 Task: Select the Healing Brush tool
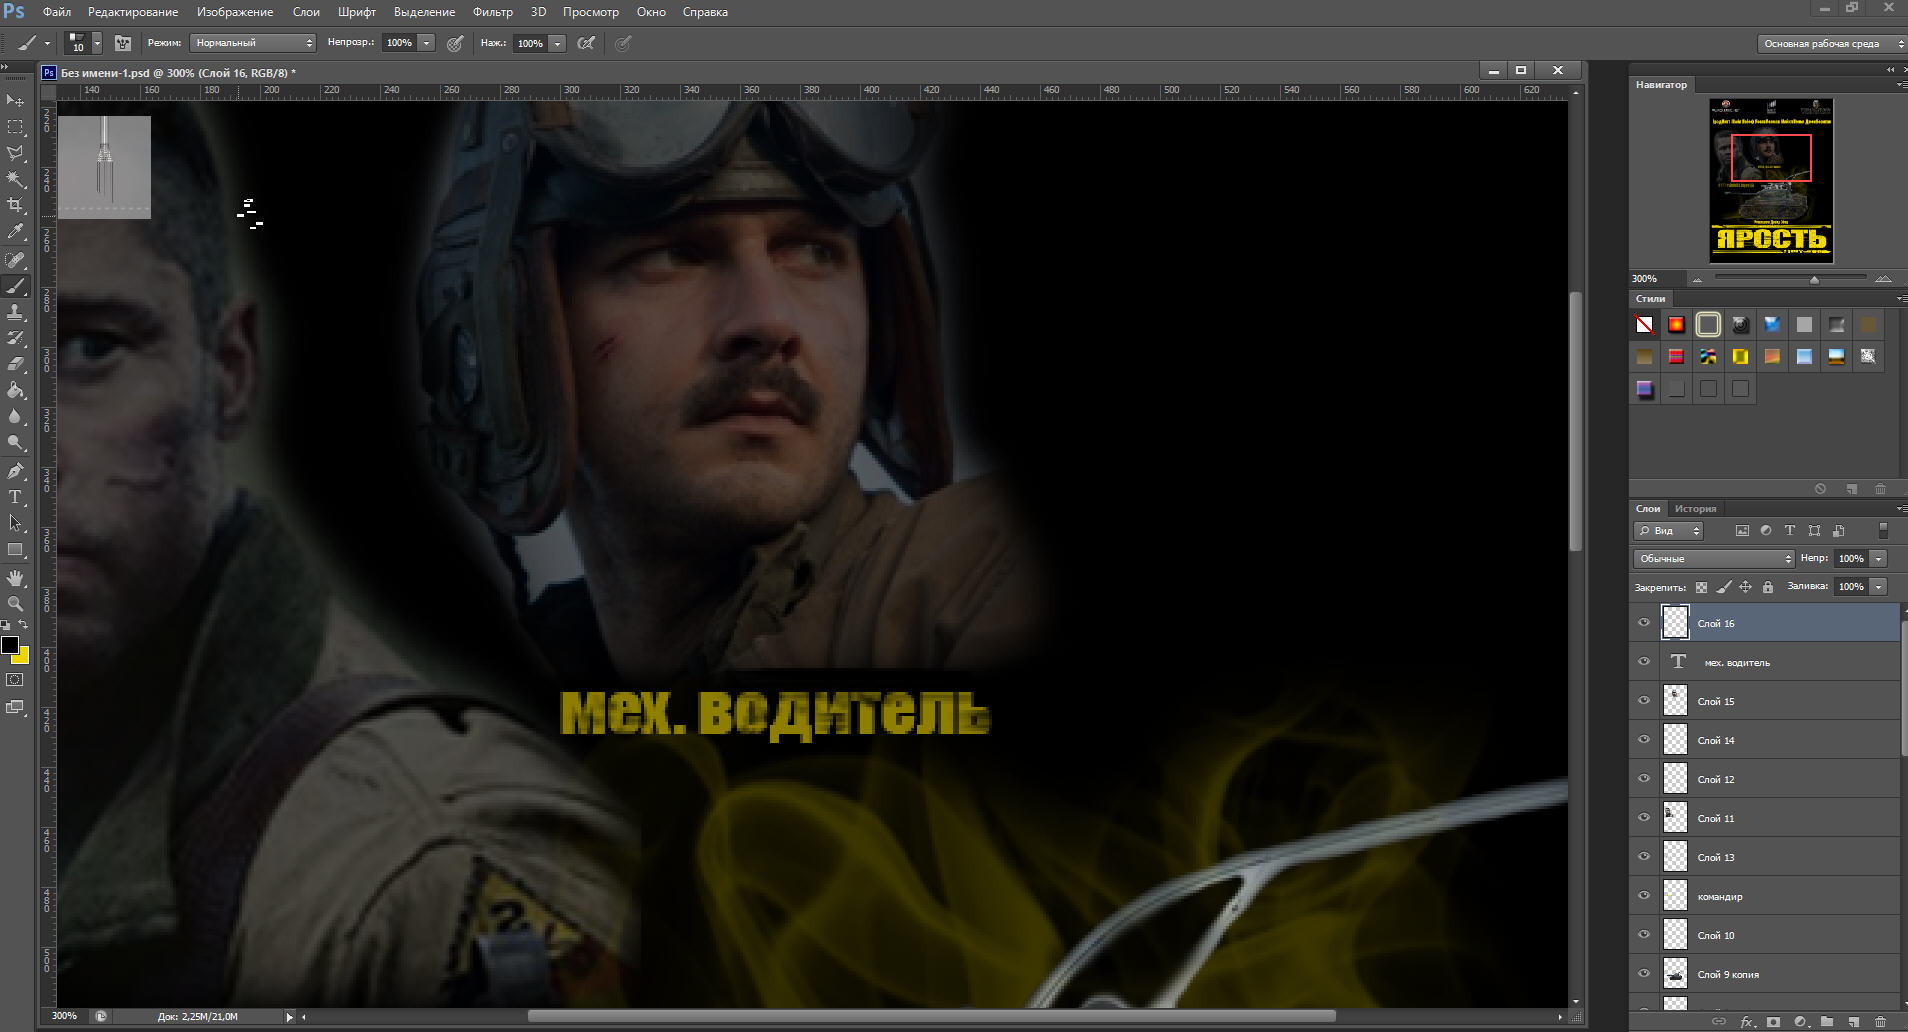[x=15, y=261]
